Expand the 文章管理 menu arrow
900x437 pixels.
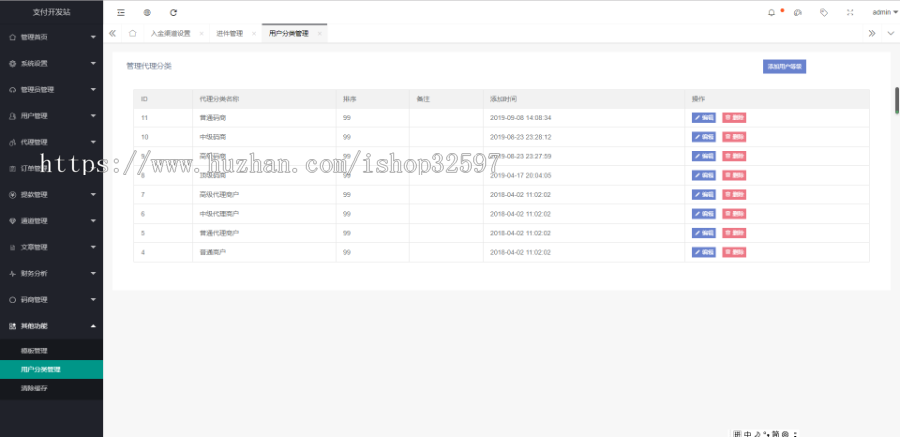(x=93, y=247)
